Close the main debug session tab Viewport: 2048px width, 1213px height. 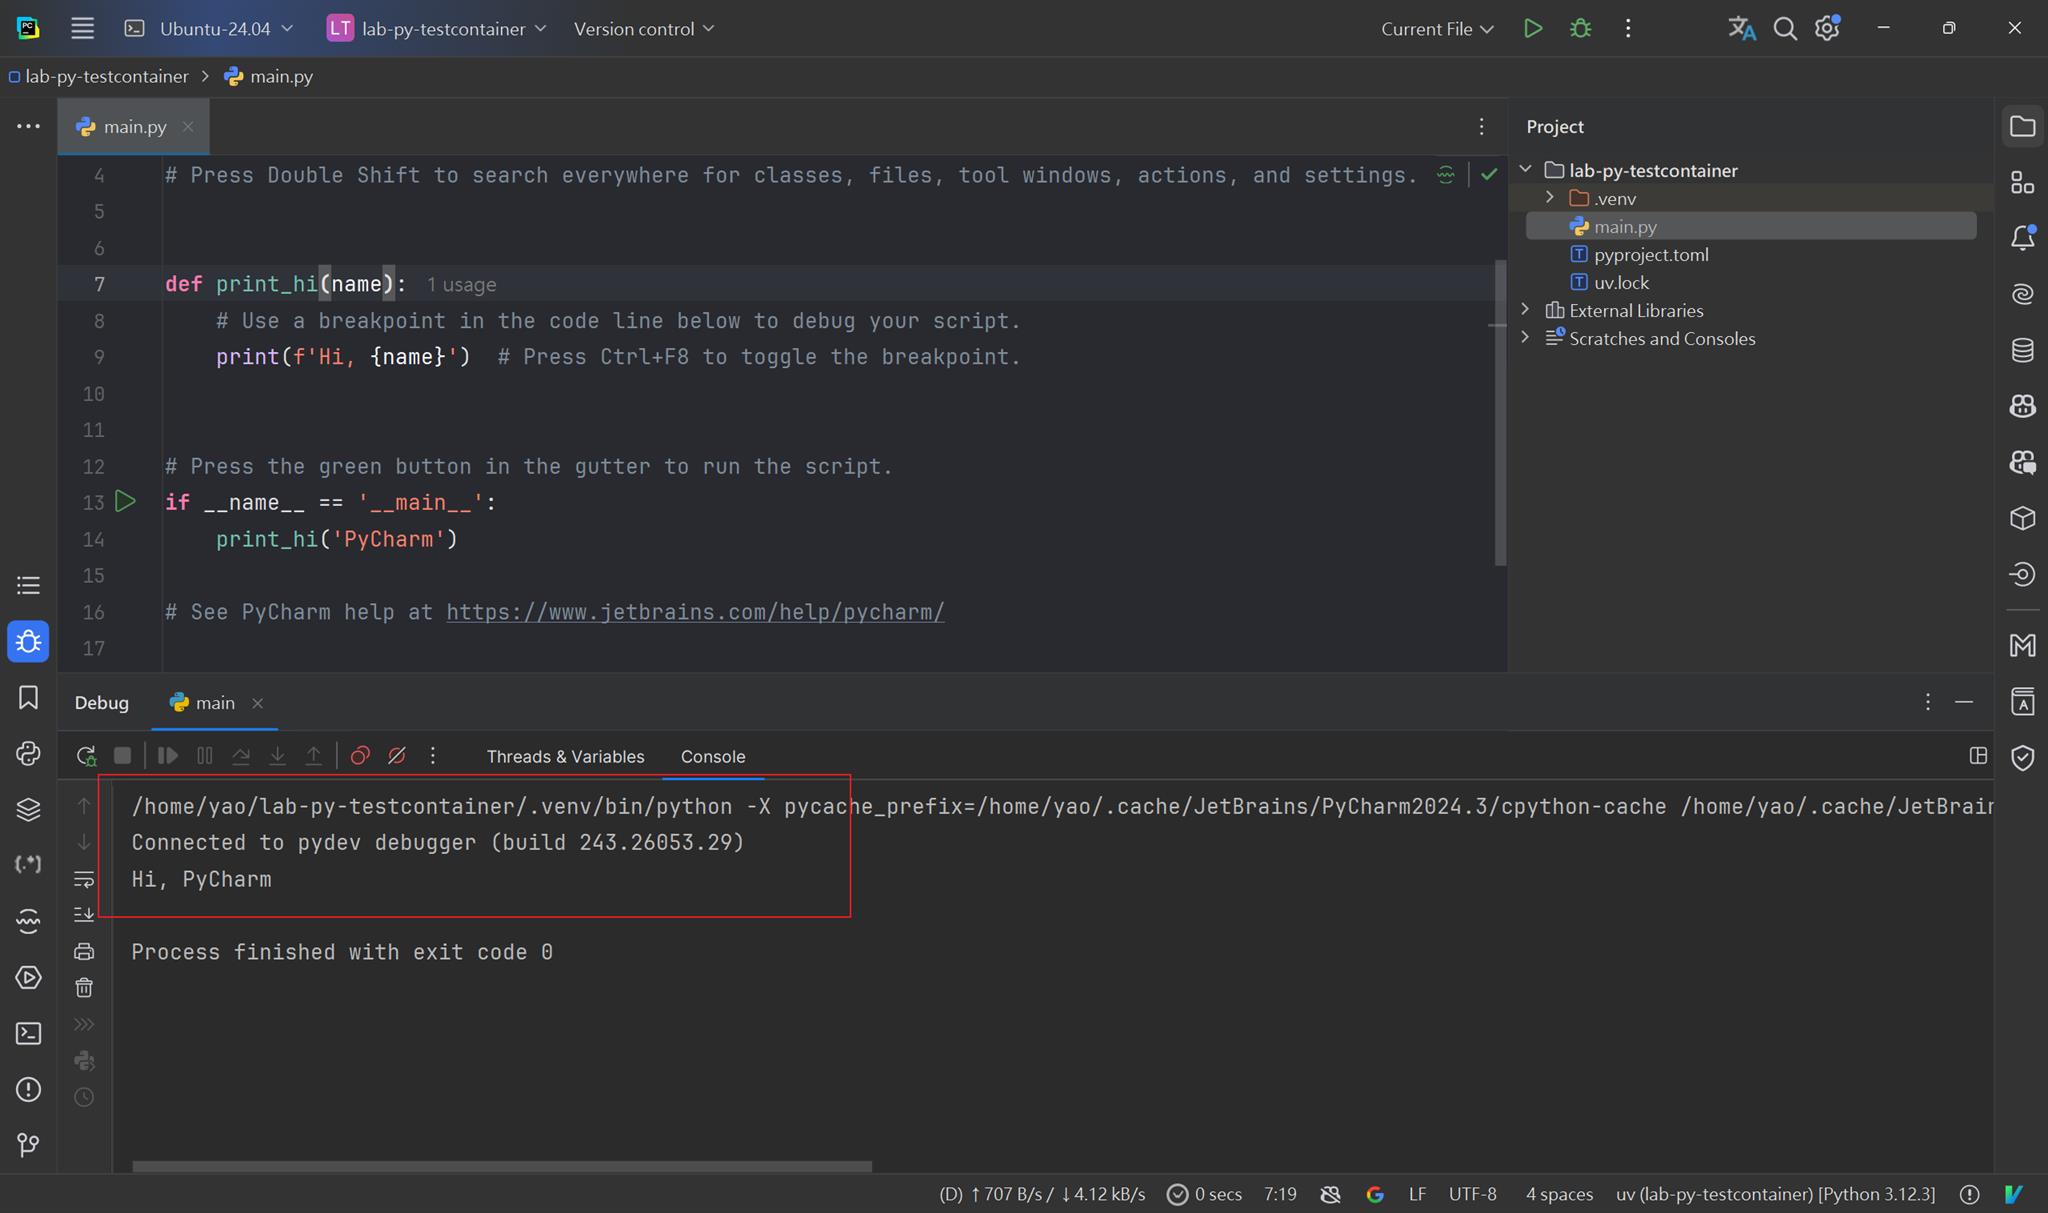tap(258, 703)
